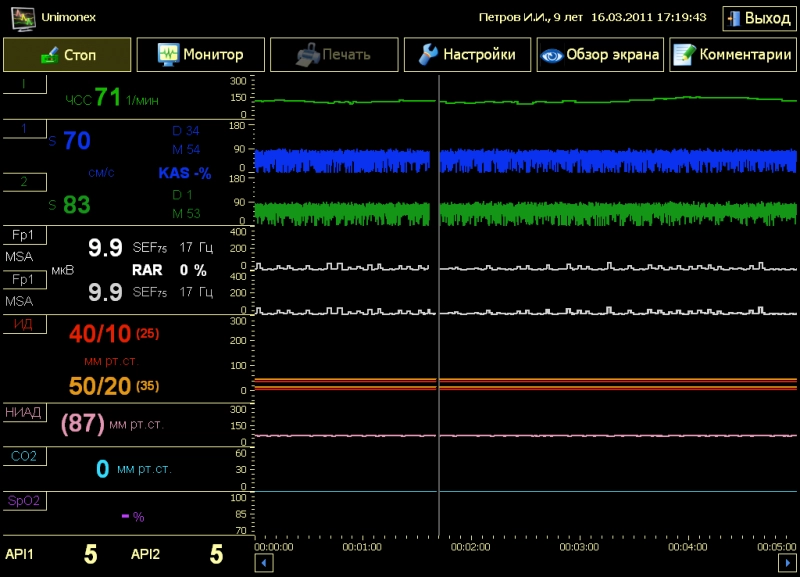
Task: Select the НИАД channel label
Action: [x=23, y=412]
